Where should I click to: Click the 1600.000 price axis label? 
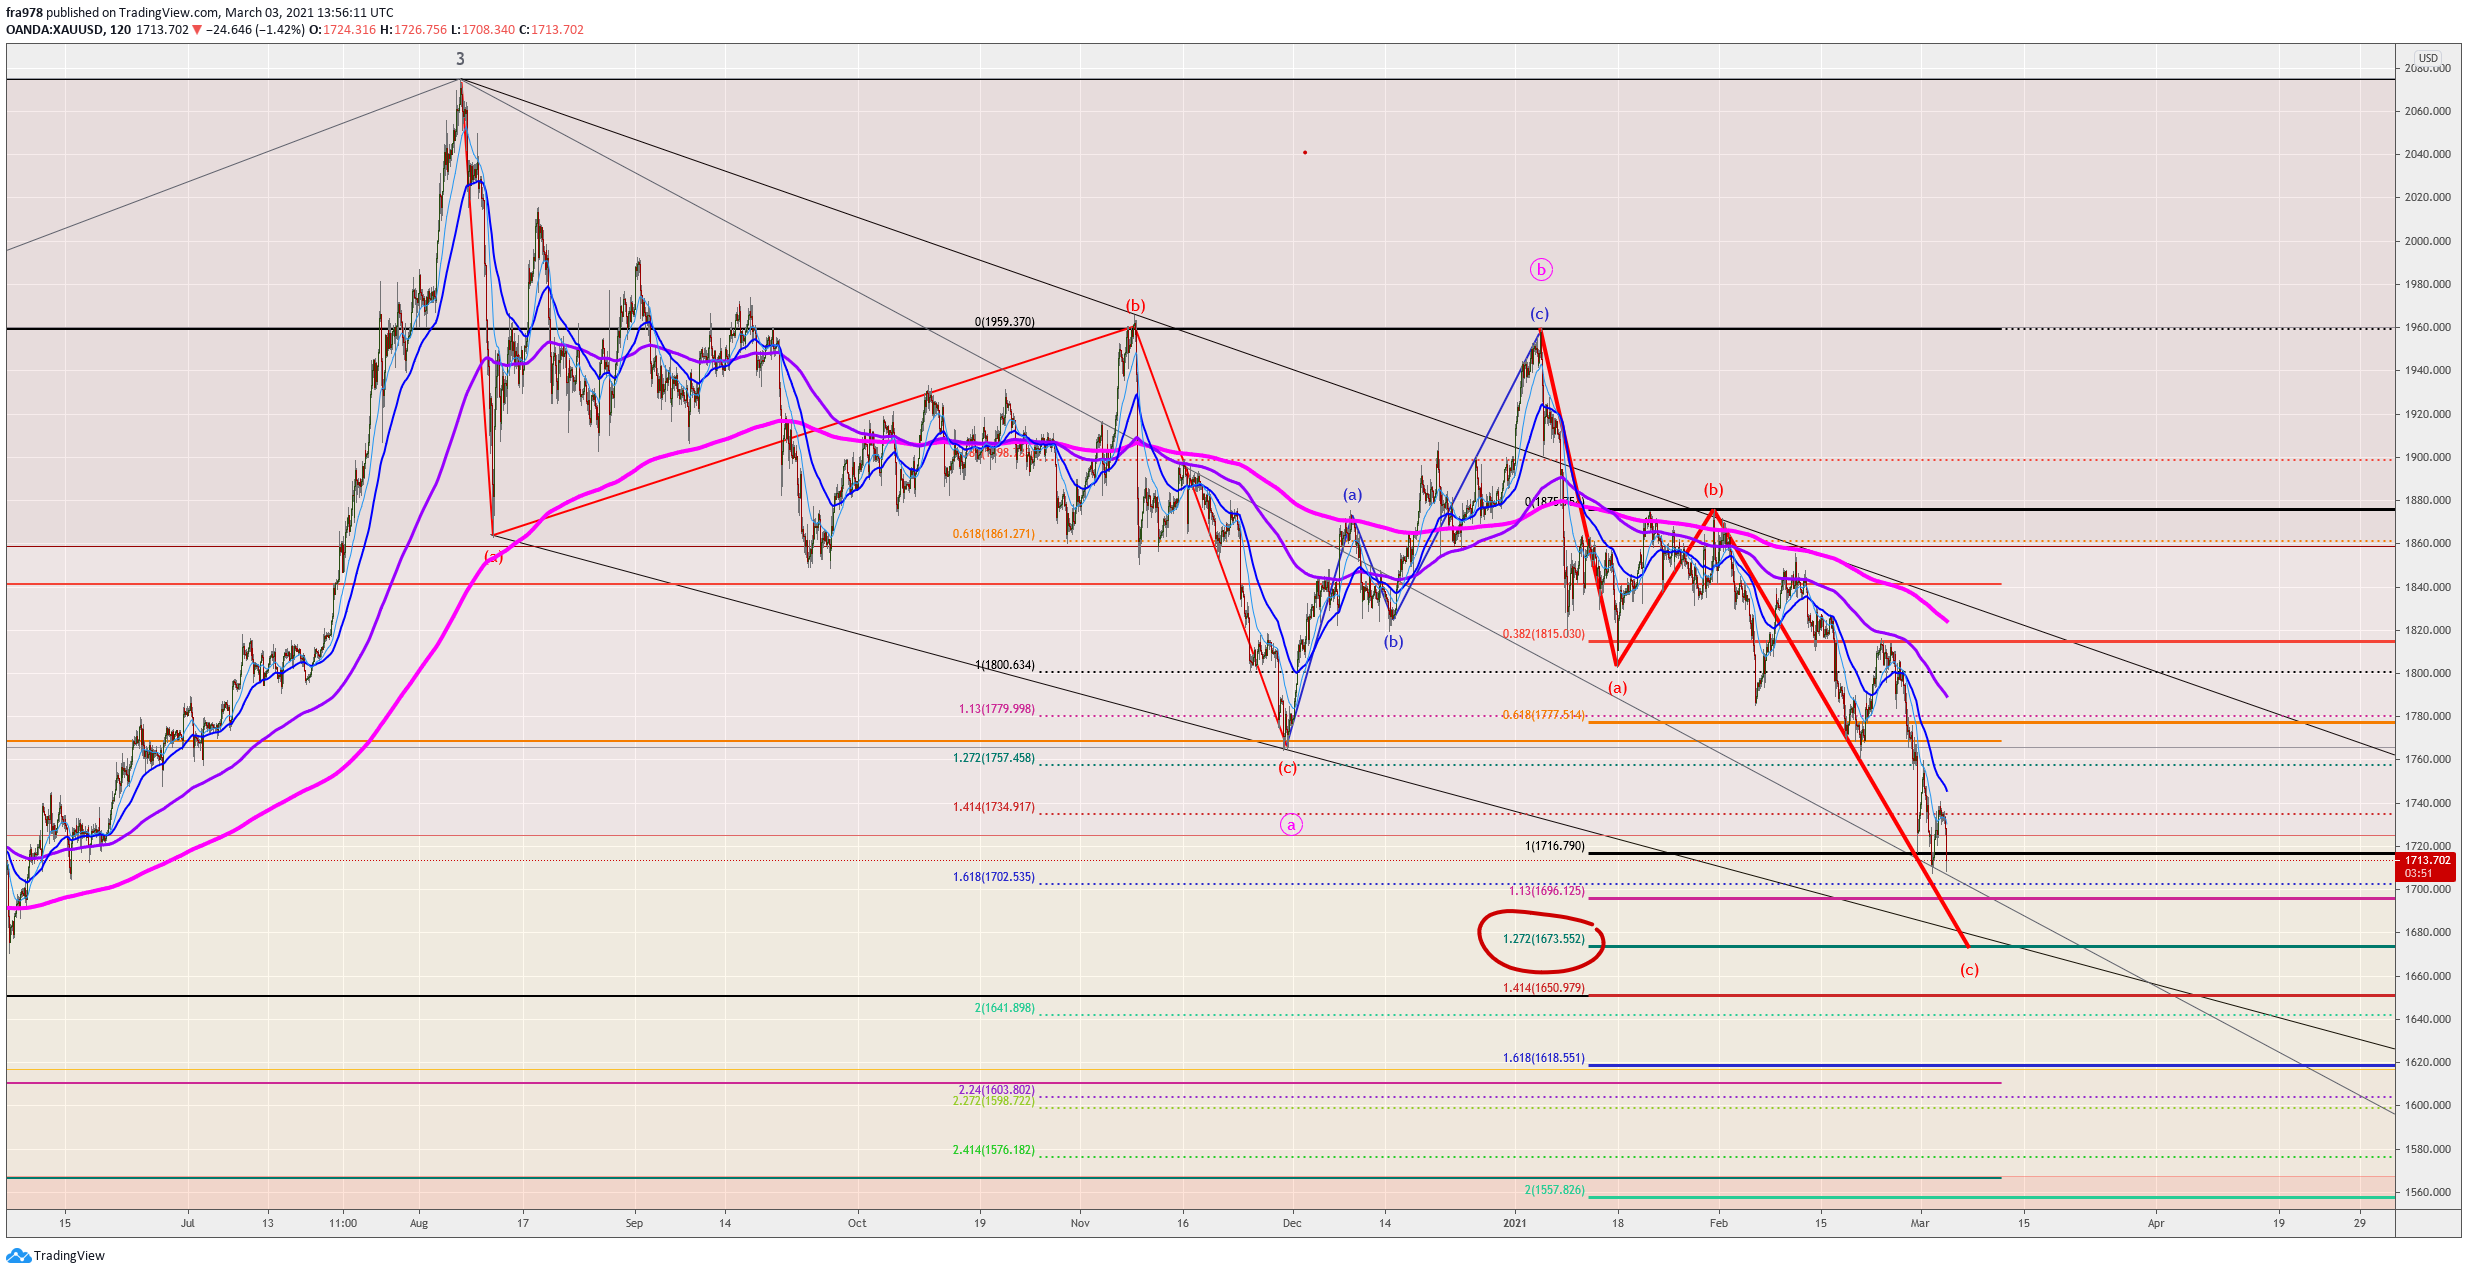(x=2428, y=1105)
